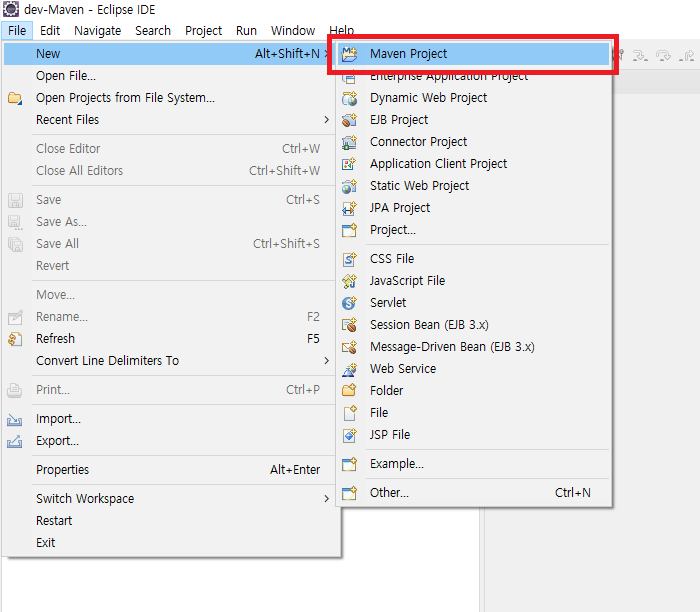The width and height of the screenshot is (700, 612).
Task: Click the Dynamic Web Project icon
Action: (x=349, y=98)
